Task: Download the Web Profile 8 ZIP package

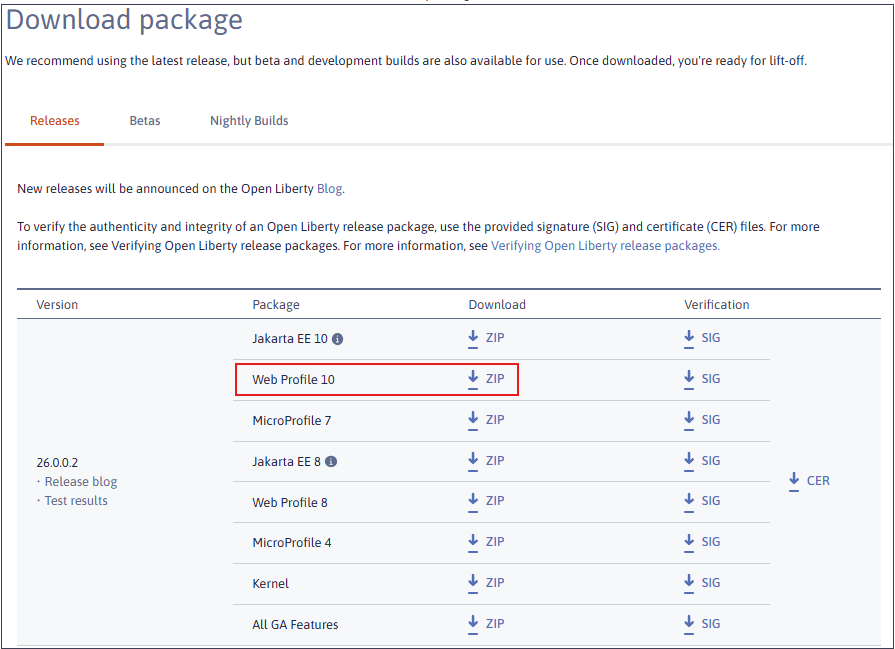Action: tap(486, 501)
